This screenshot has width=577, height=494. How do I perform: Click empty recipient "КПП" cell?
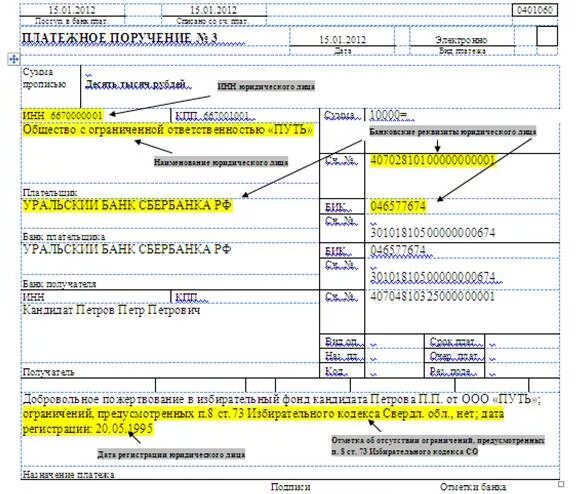tap(245, 297)
